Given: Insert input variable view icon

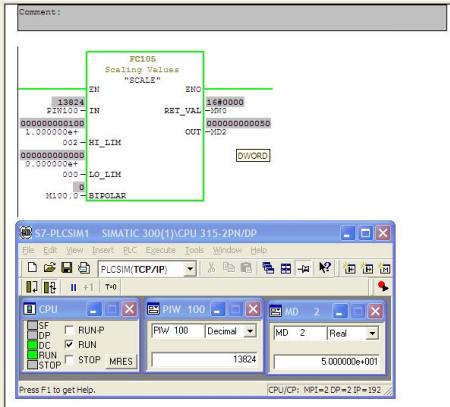Looking at the screenshot, I should pyautogui.click(x=350, y=268).
